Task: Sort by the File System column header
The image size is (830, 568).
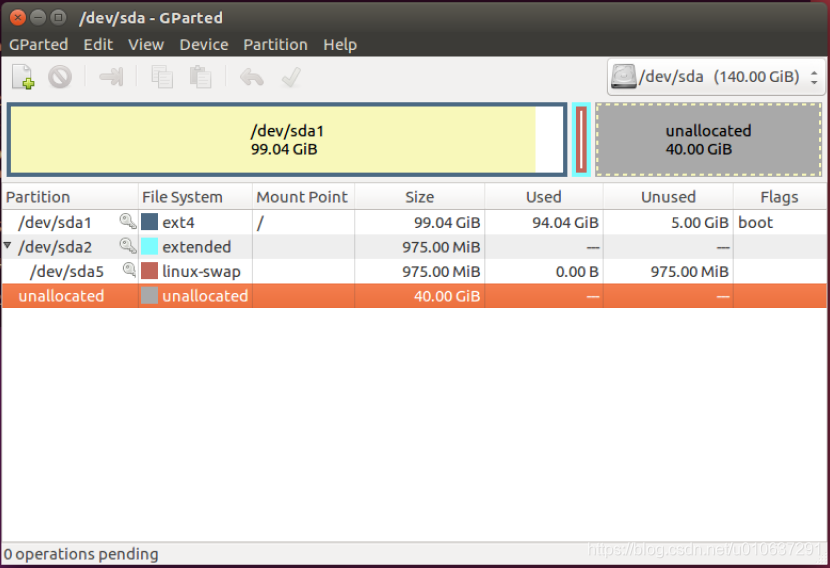Action: click(x=195, y=197)
